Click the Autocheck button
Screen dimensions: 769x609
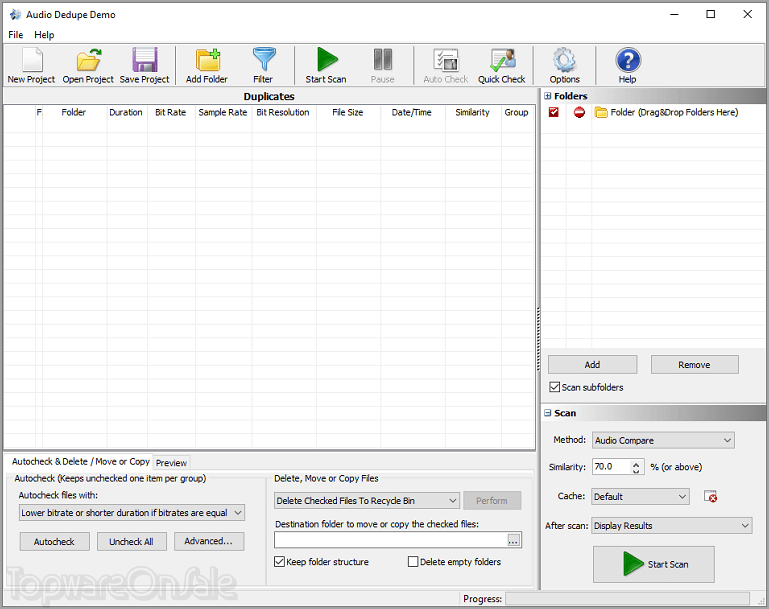[x=54, y=542]
